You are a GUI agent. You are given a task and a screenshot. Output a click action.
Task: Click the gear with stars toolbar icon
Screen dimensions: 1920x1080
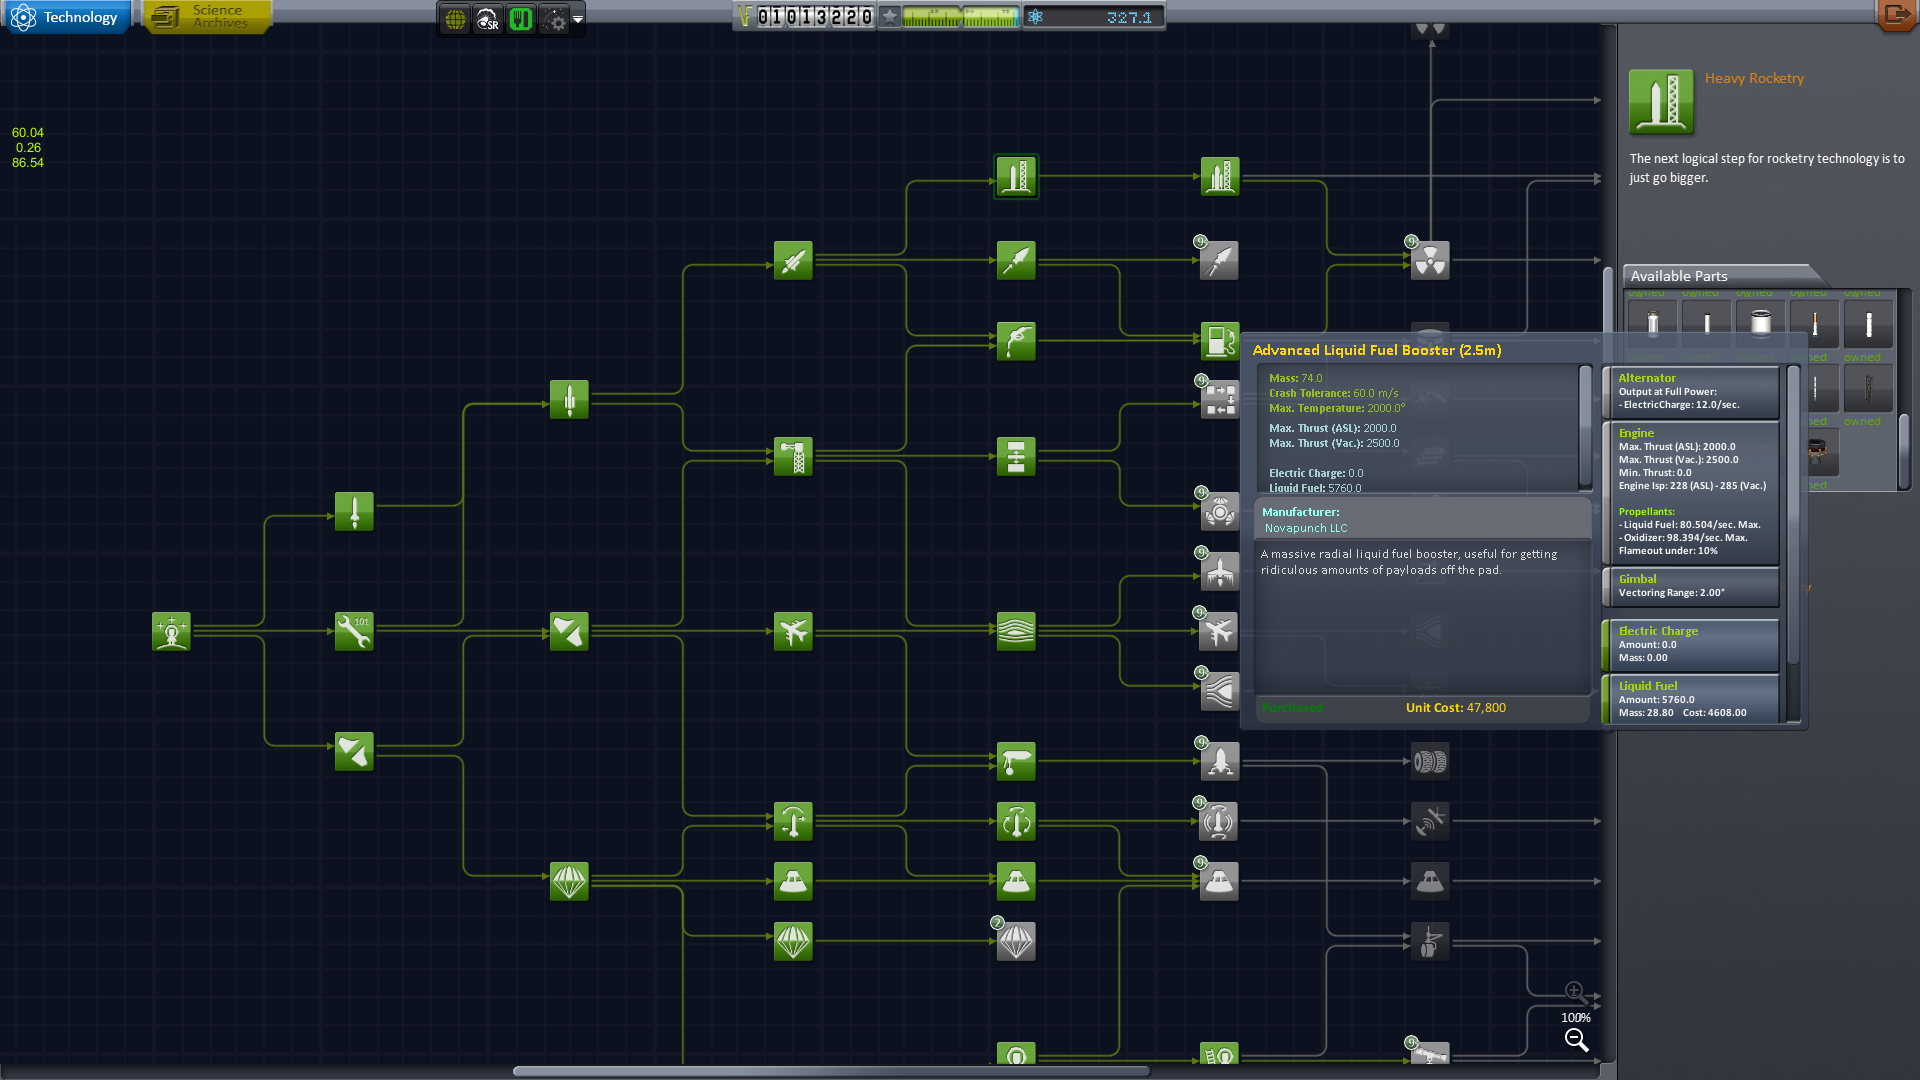pyautogui.click(x=554, y=19)
